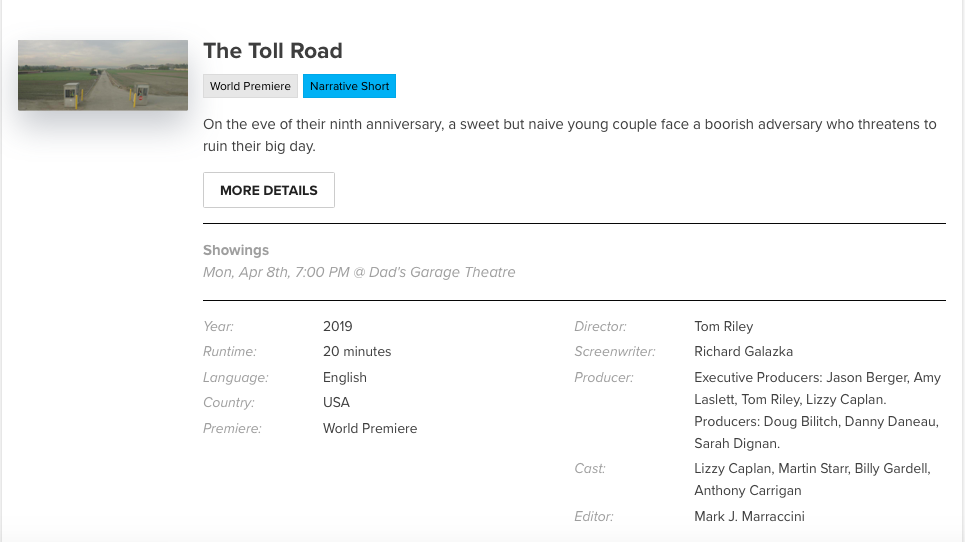Click the year value 2019
The width and height of the screenshot is (965, 542).
[x=338, y=326]
